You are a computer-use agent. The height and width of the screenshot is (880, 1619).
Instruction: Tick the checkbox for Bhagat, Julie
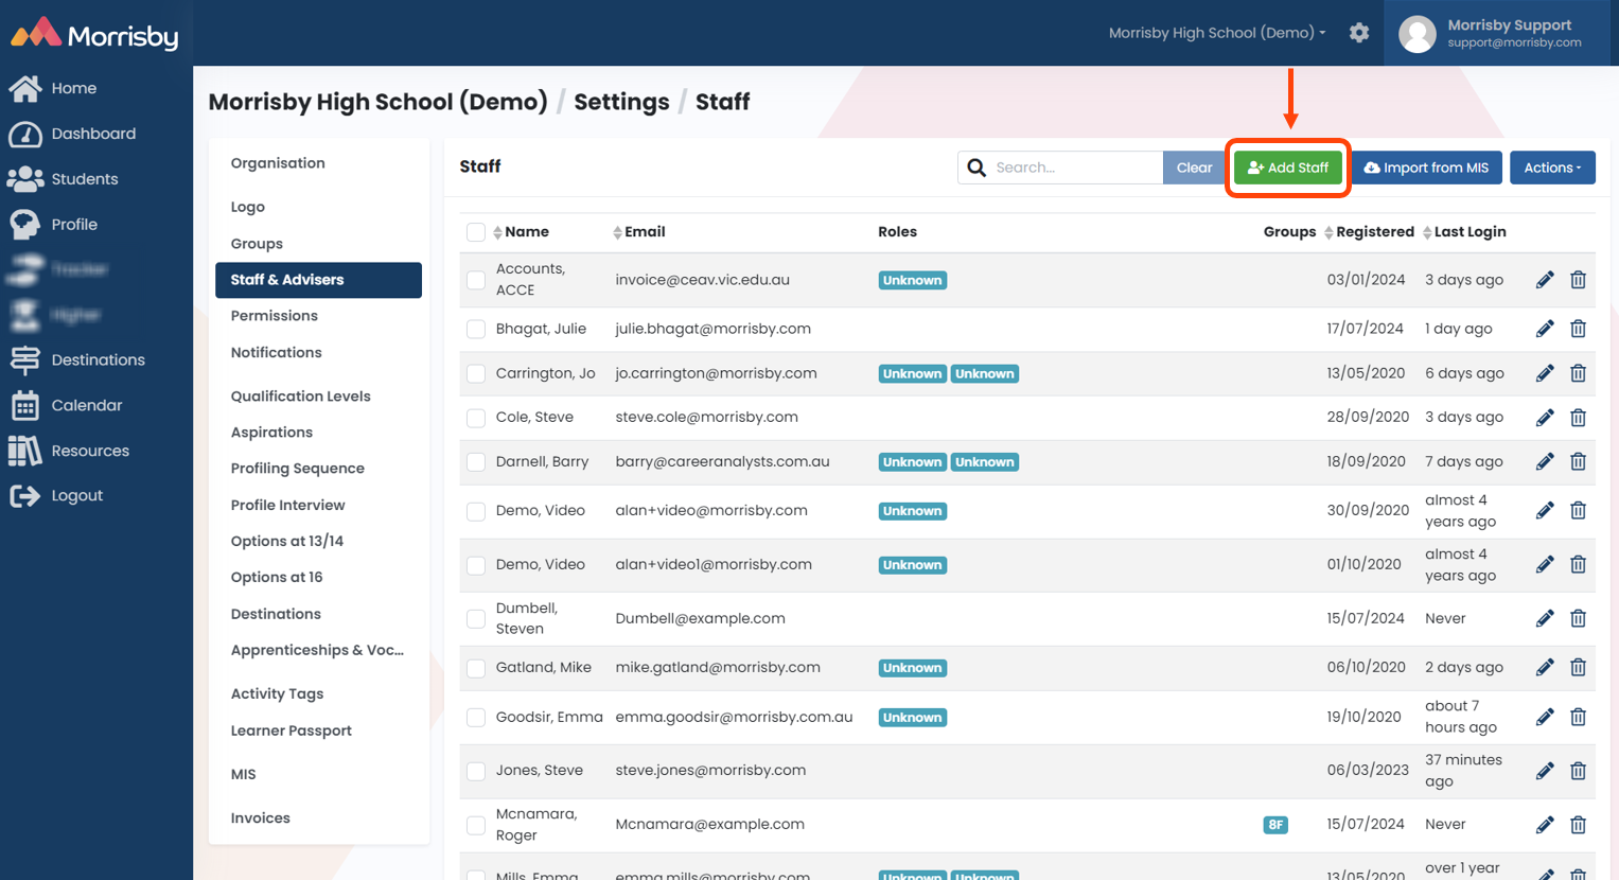[x=476, y=329]
